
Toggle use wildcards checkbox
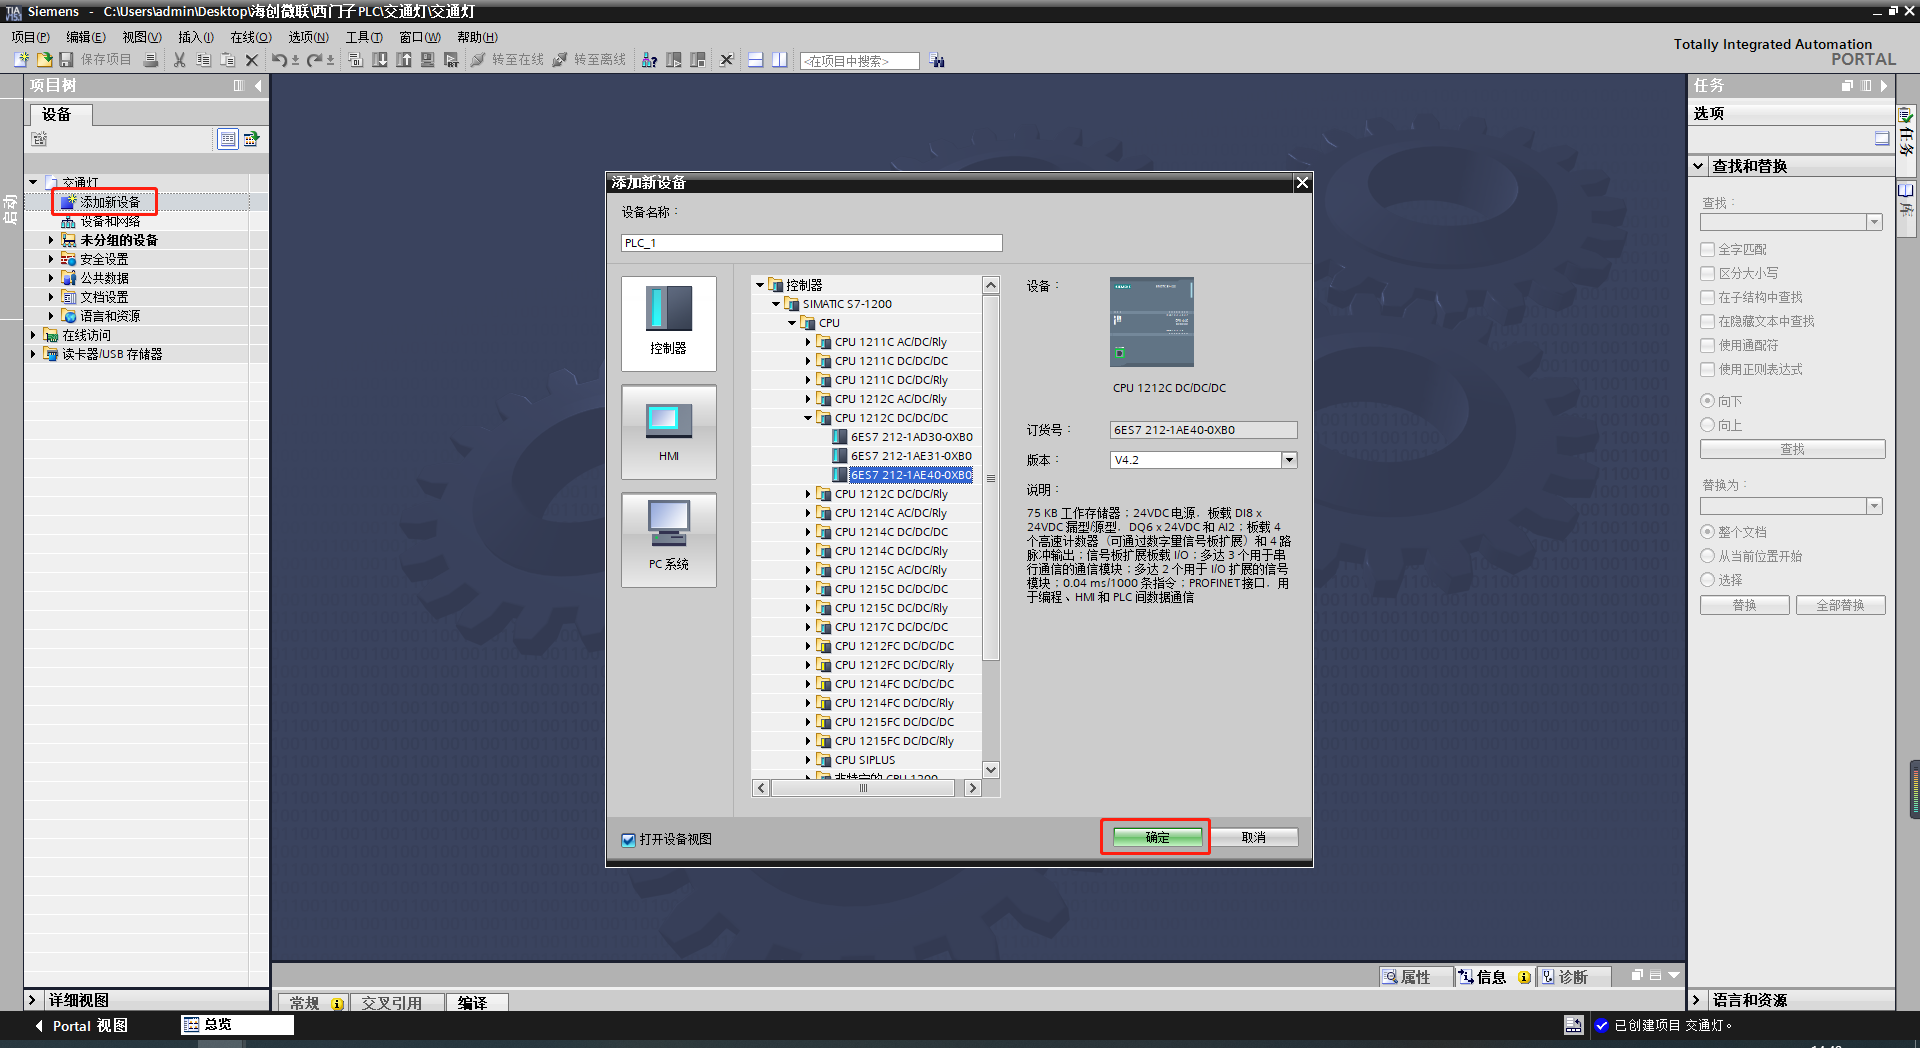[x=1708, y=345]
